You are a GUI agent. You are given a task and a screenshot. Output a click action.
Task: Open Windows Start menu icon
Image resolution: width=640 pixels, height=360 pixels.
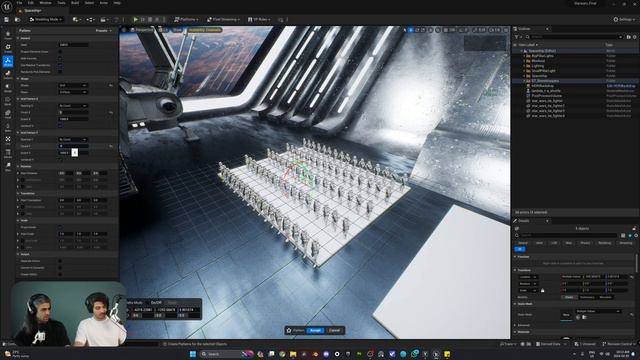(x=193, y=354)
